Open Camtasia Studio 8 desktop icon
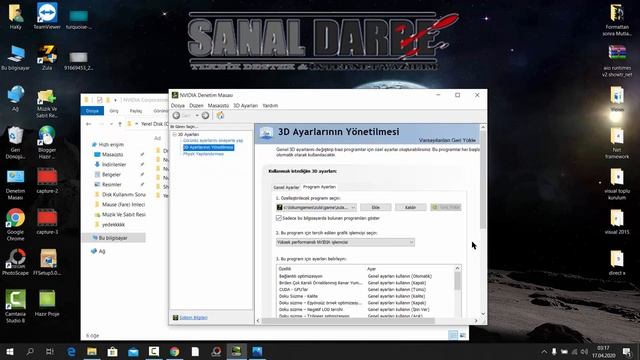 [16, 306]
